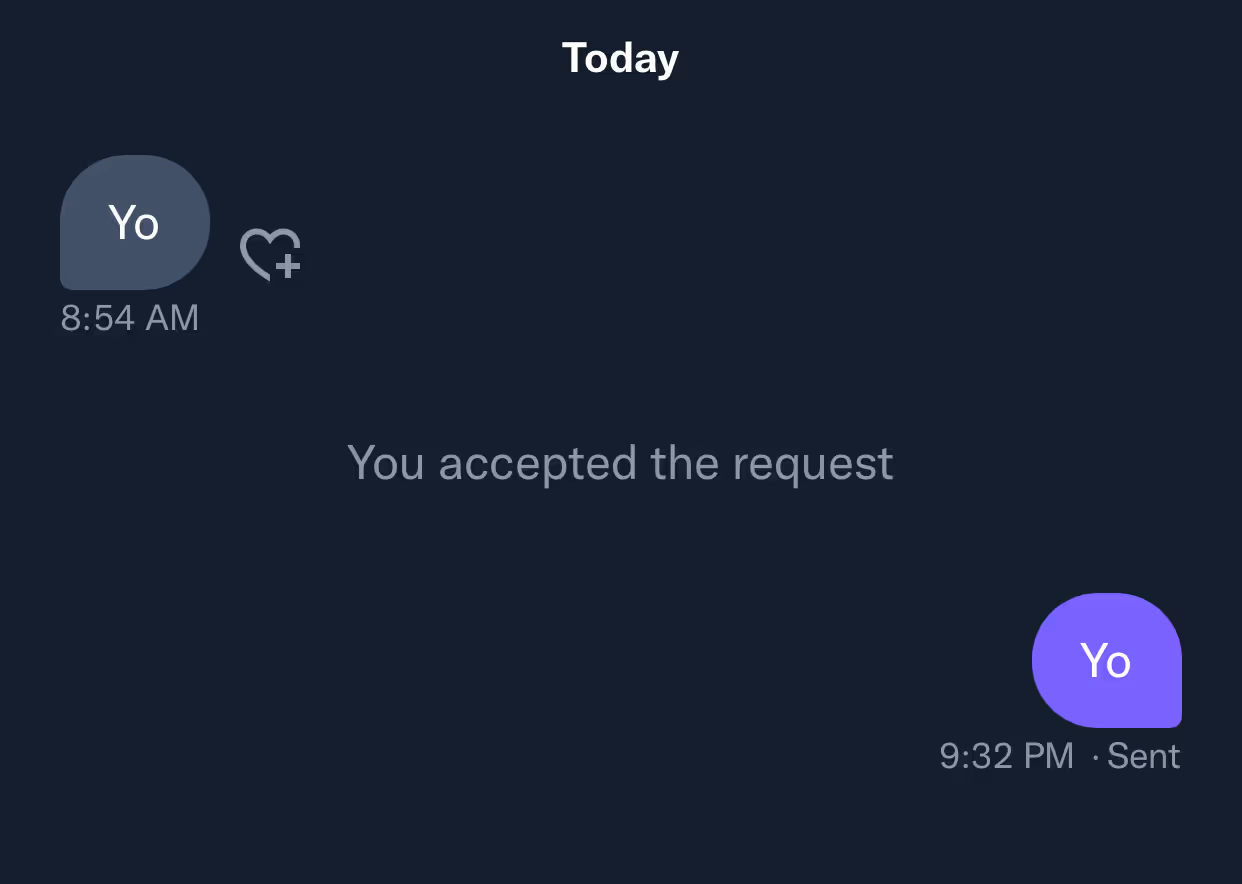Add a reaction to the received message

[x=270, y=254]
